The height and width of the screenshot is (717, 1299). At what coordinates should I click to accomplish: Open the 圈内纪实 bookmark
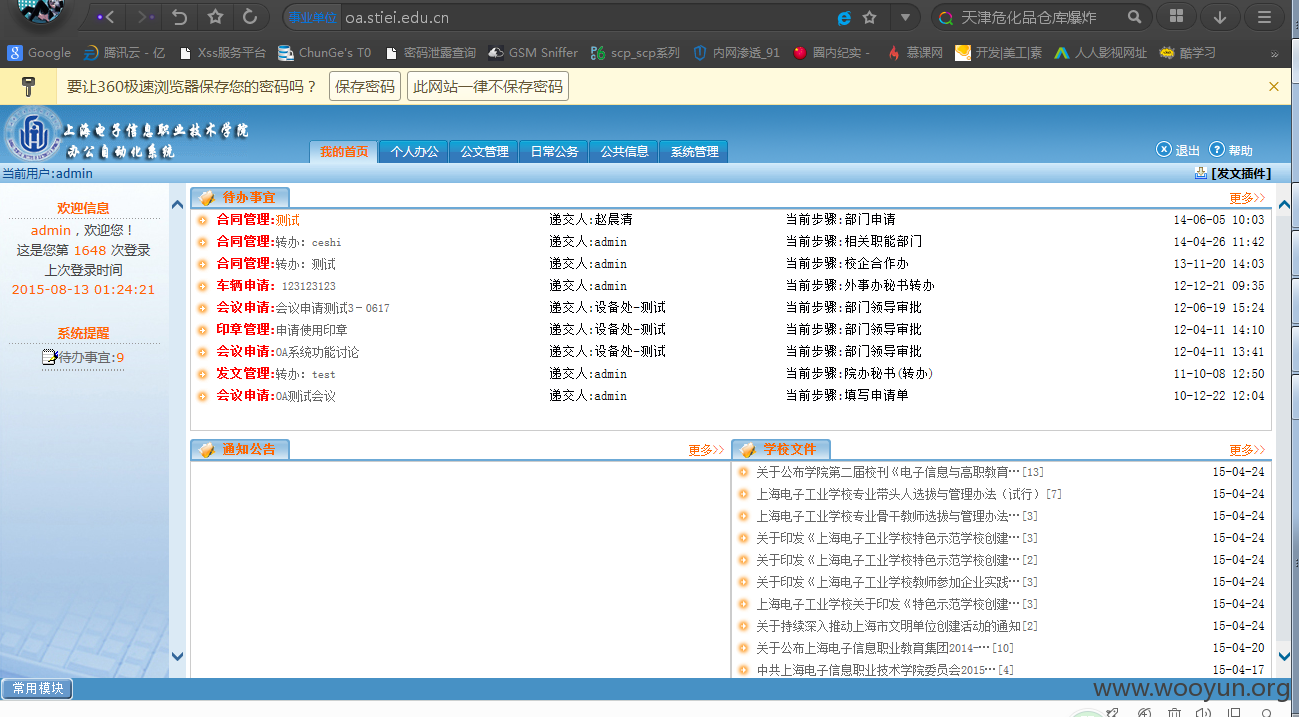[x=832, y=53]
